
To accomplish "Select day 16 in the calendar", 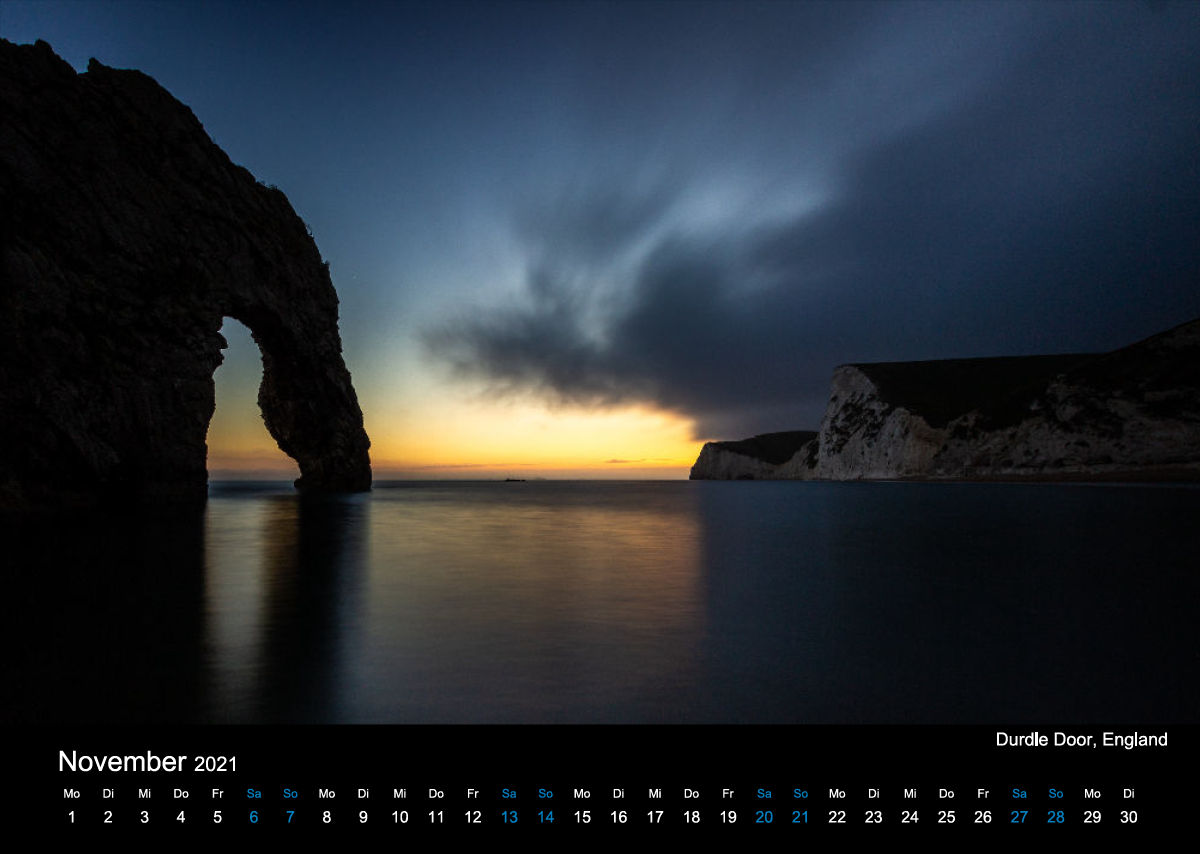I will pyautogui.click(x=618, y=817).
